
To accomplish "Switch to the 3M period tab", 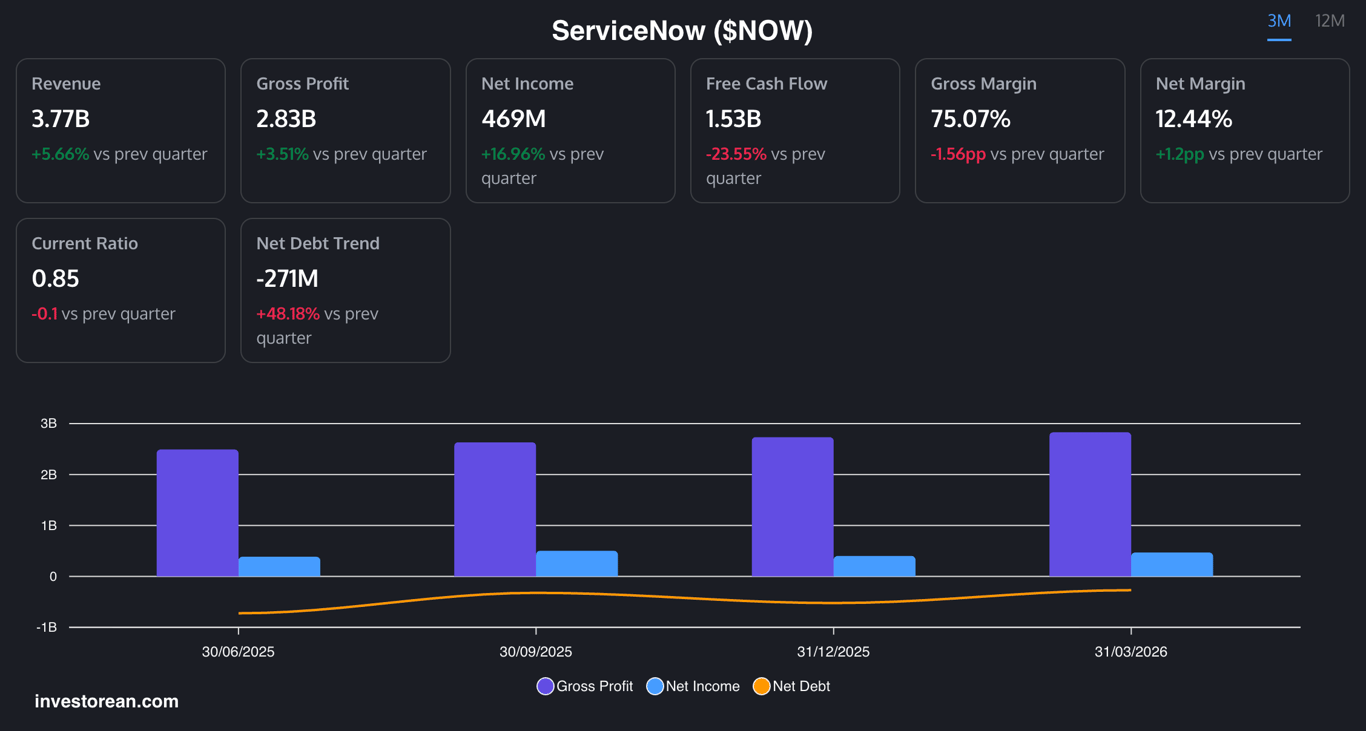I will 1279,21.
